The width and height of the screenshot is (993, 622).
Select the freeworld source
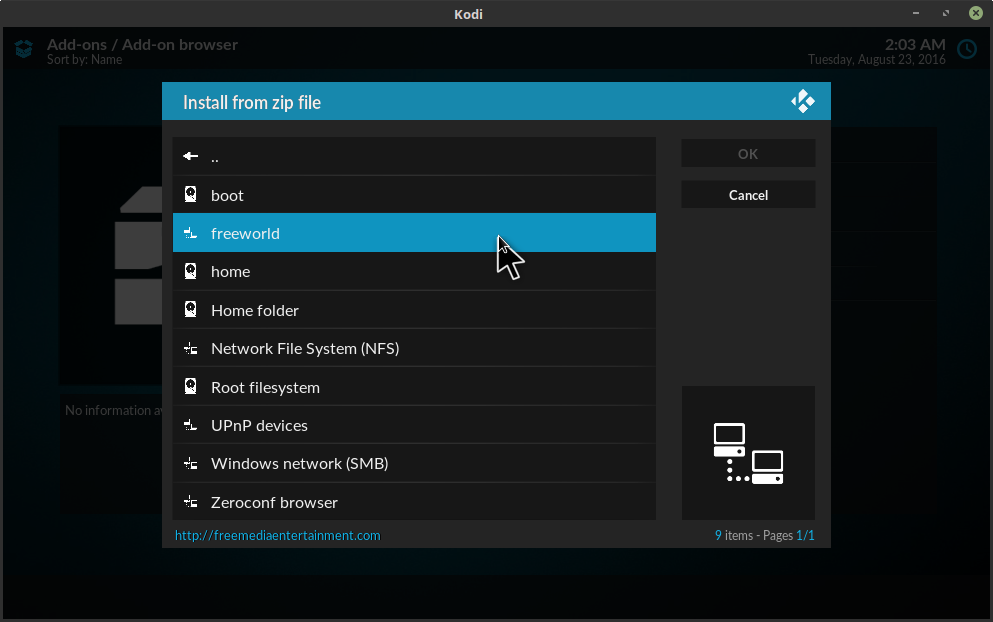(x=414, y=233)
